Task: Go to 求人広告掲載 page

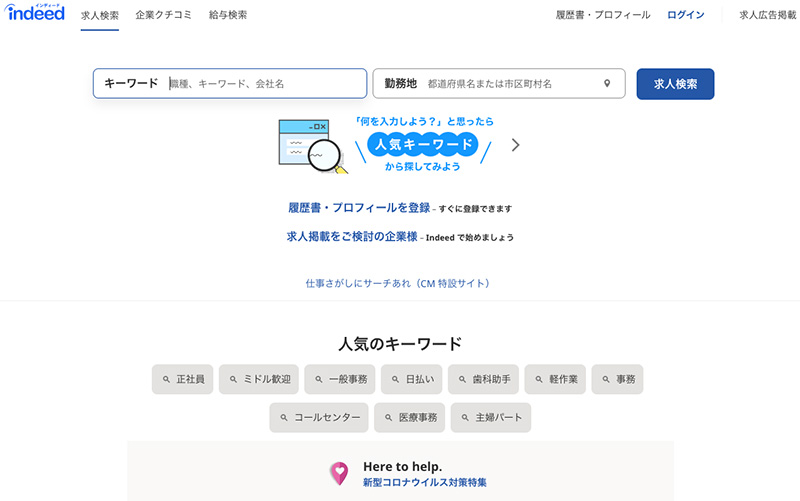Action: click(x=765, y=15)
